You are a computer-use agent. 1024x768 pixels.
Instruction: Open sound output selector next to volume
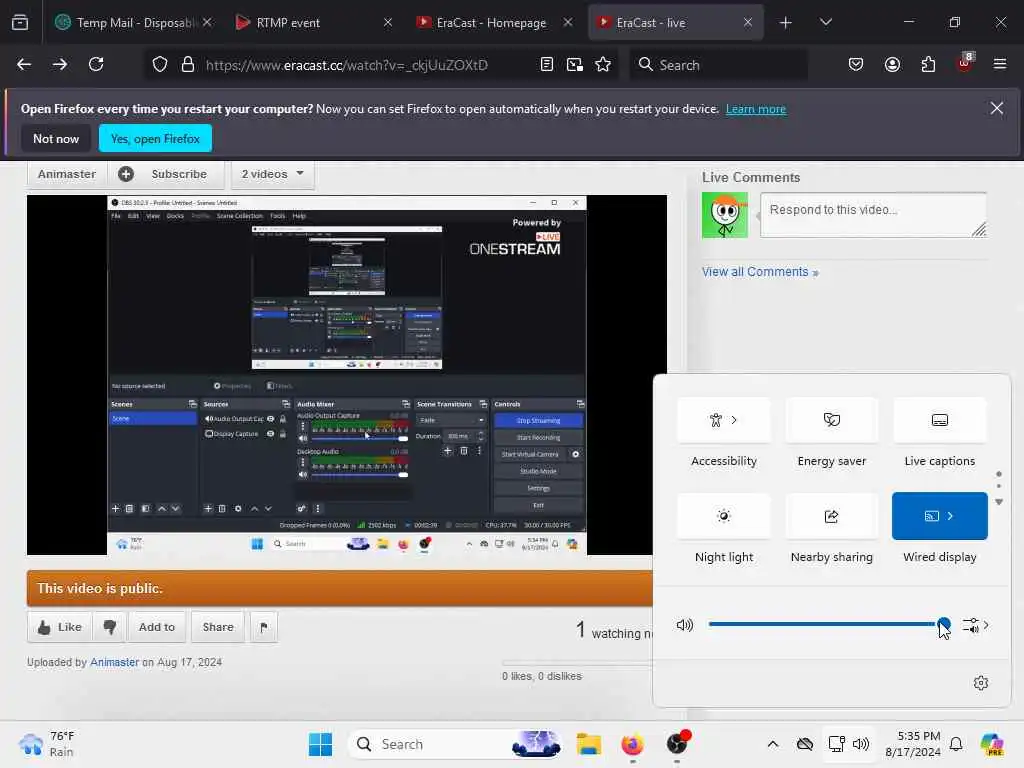[975, 626]
